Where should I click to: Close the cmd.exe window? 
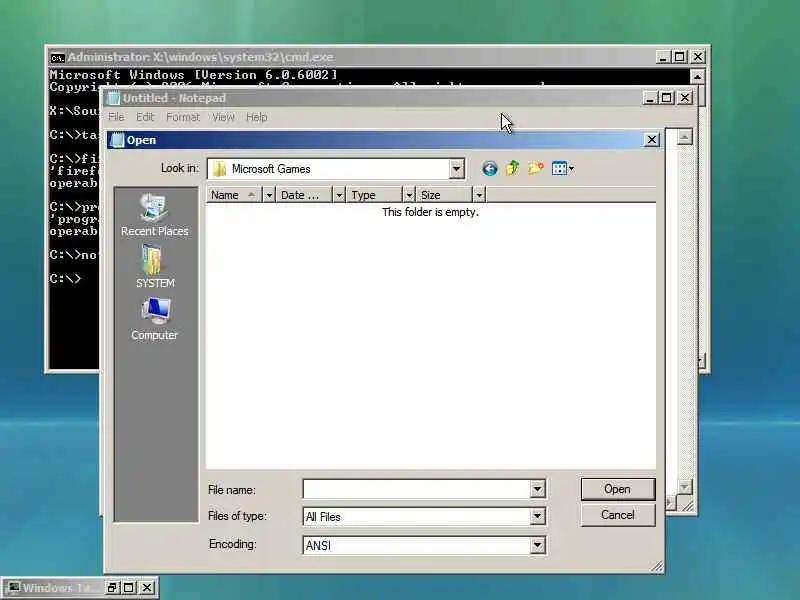click(697, 57)
